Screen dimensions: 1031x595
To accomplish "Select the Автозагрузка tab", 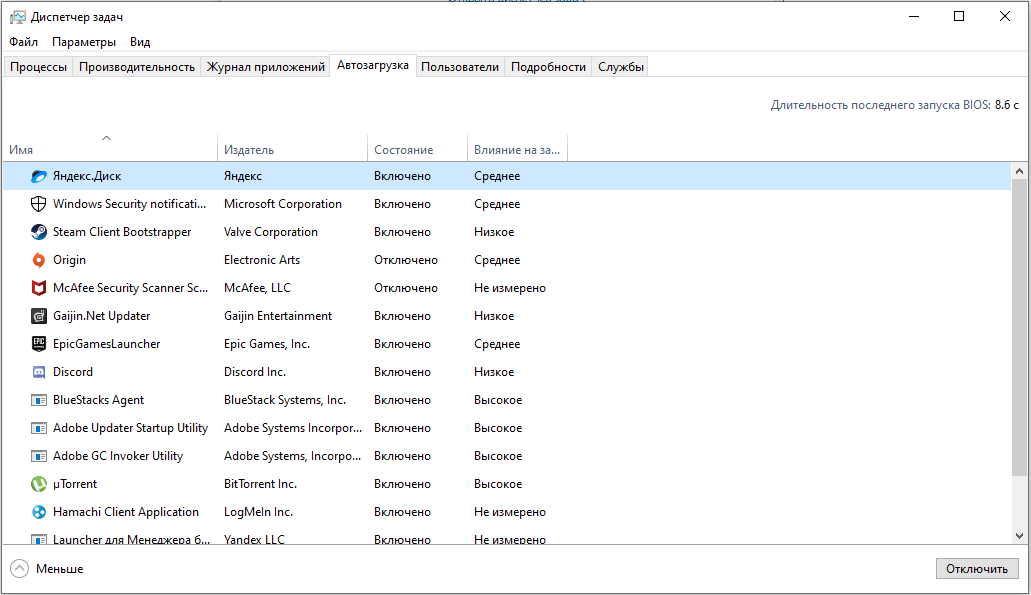I will pos(373,65).
